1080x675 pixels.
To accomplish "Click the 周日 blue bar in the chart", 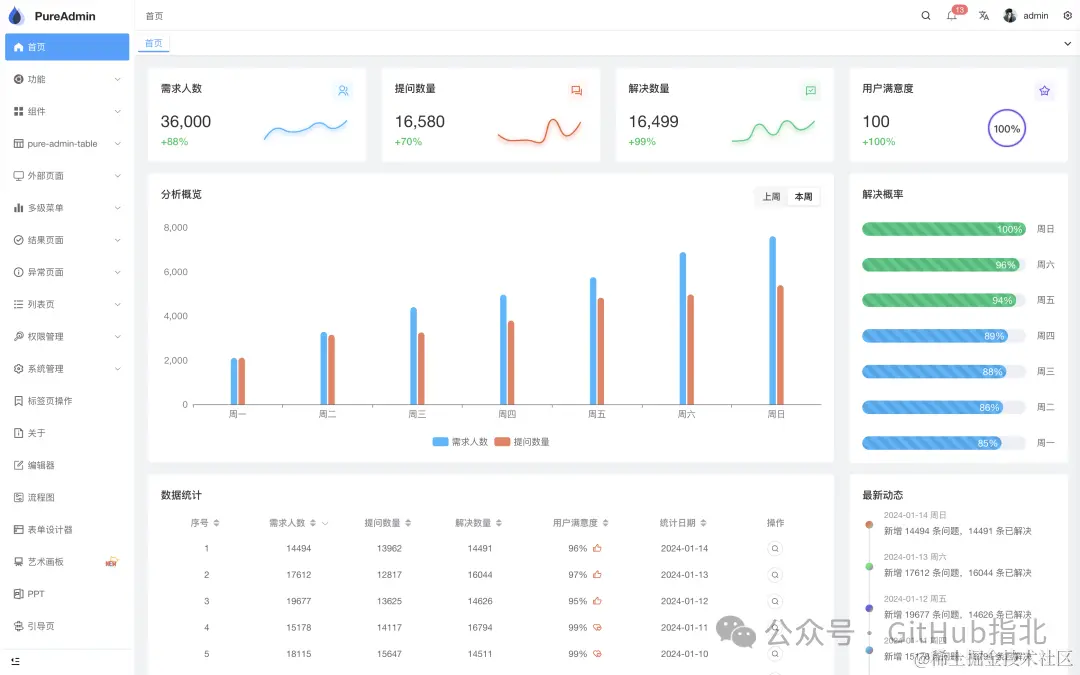I will click(772, 320).
